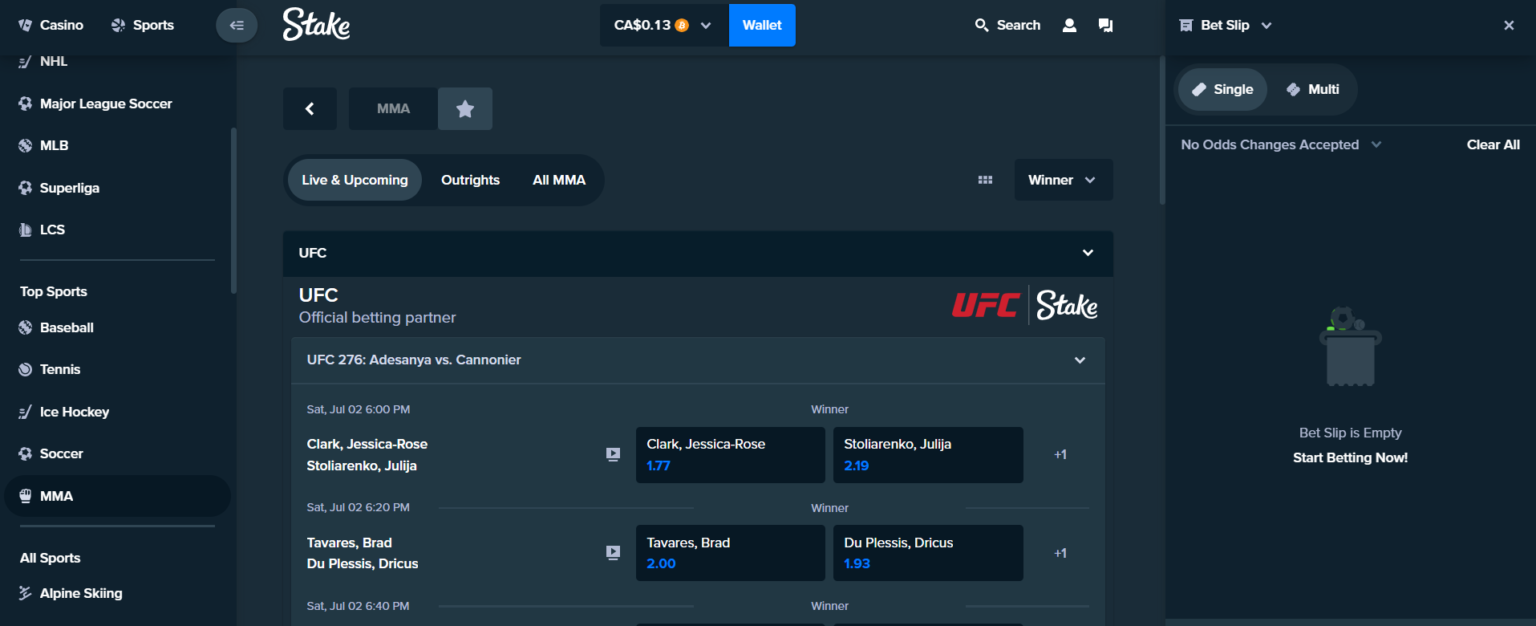This screenshot has width=1536, height=626.
Task: Clear All bet slip selections
Action: click(1493, 144)
